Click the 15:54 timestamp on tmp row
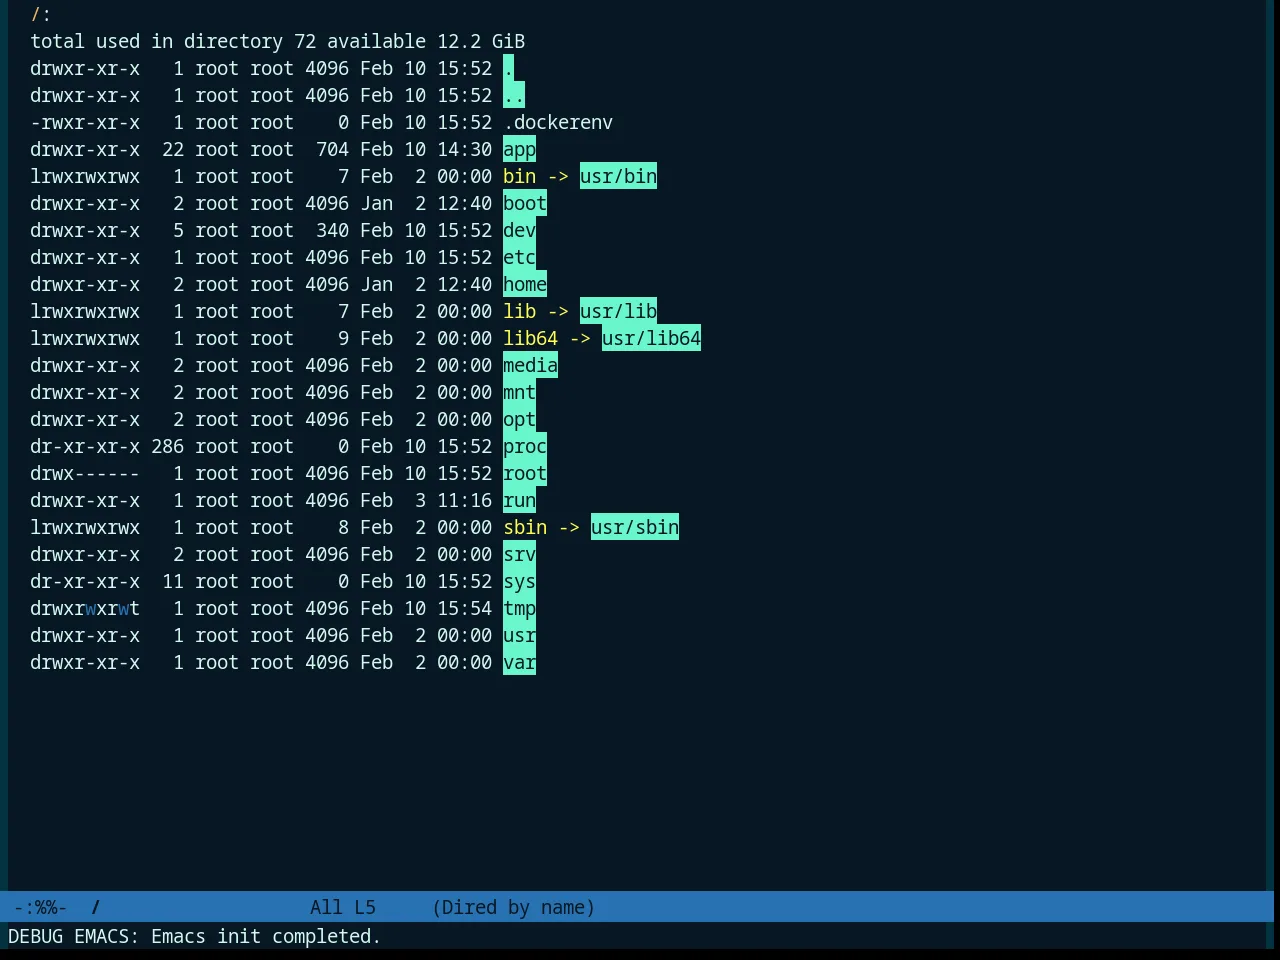Viewport: 1280px width, 960px height. click(x=464, y=609)
